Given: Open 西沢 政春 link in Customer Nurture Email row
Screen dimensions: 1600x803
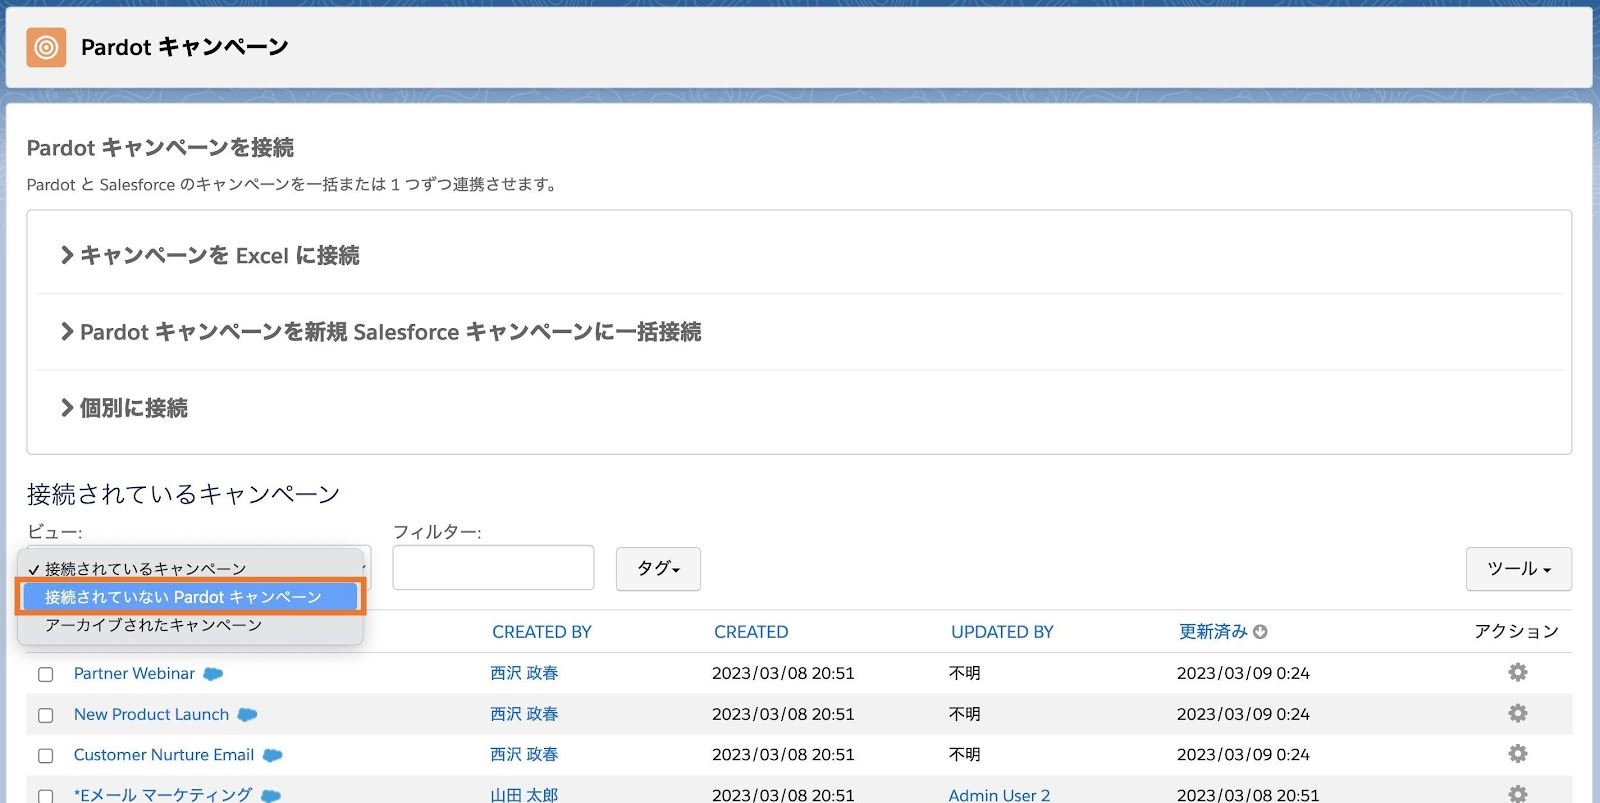Looking at the screenshot, I should (x=524, y=755).
